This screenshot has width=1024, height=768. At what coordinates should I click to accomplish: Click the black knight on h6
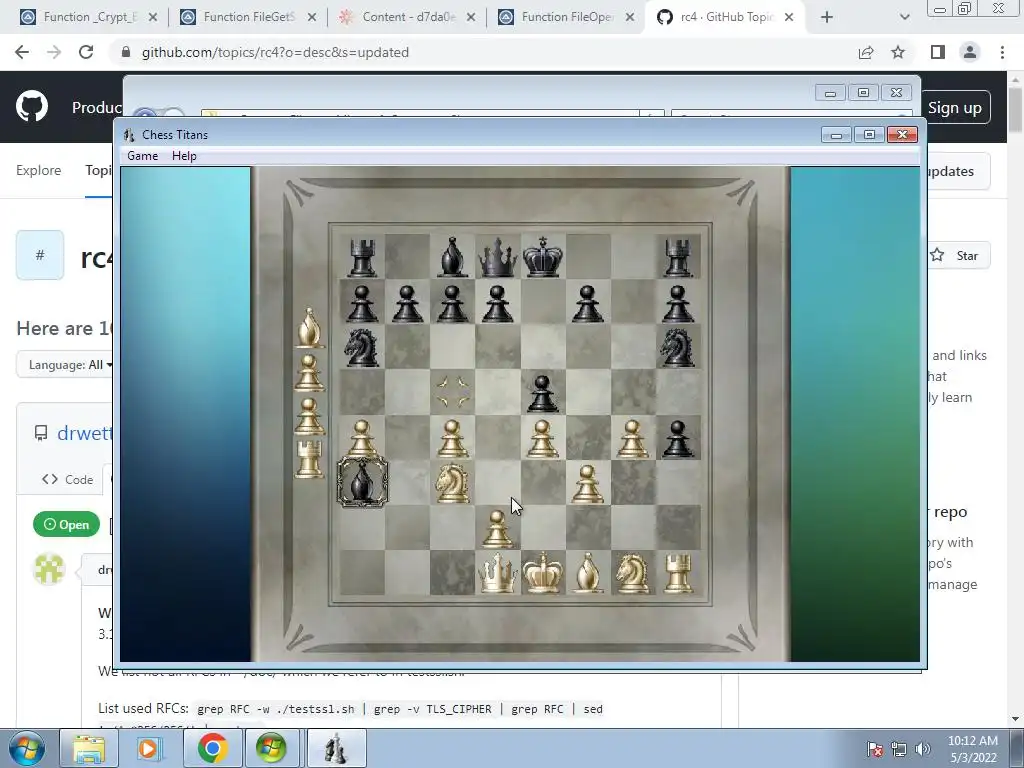678,347
